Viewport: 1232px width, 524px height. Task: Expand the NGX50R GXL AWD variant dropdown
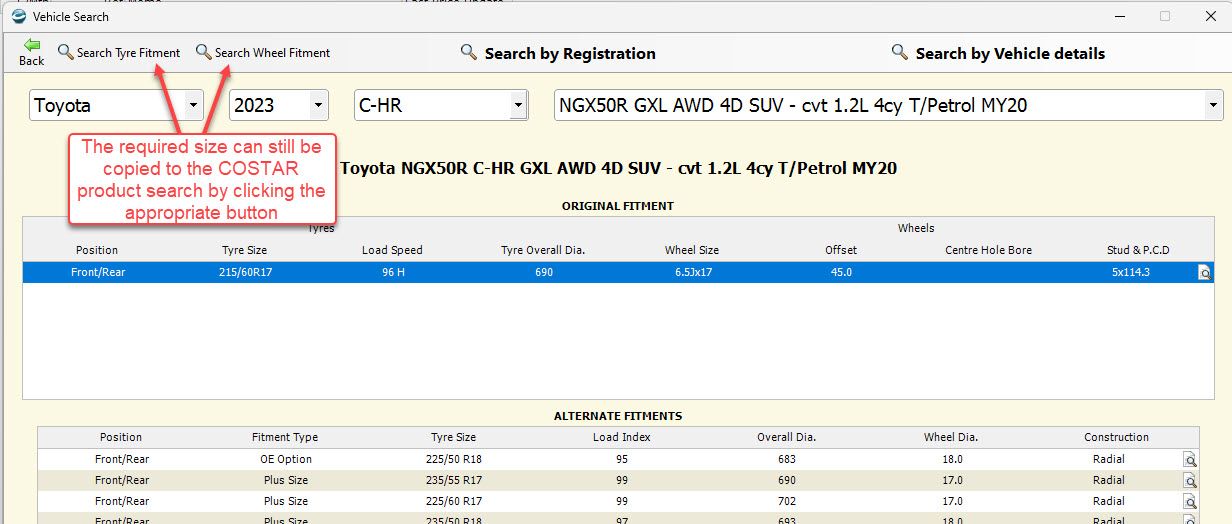[1214, 105]
